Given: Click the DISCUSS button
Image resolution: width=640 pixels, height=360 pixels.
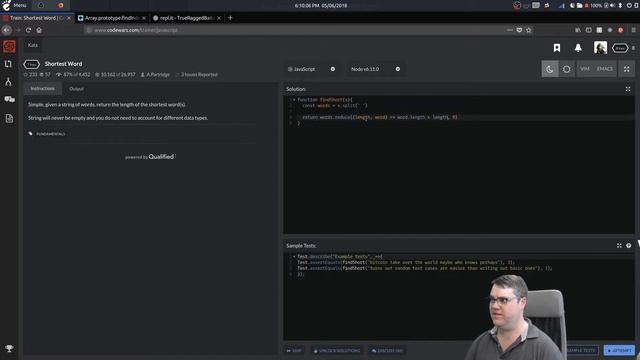Looking at the screenshot, I should click(387, 351).
